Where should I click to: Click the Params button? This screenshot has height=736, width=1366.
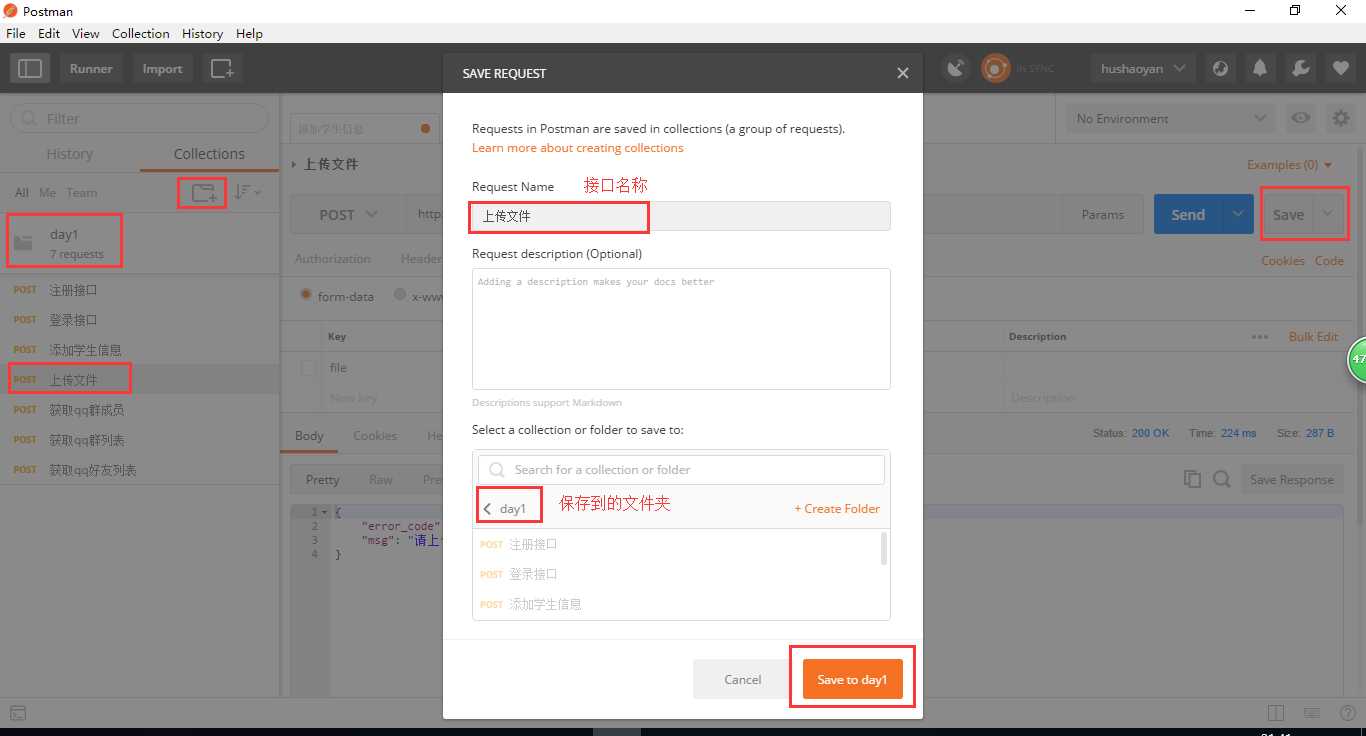click(1103, 214)
